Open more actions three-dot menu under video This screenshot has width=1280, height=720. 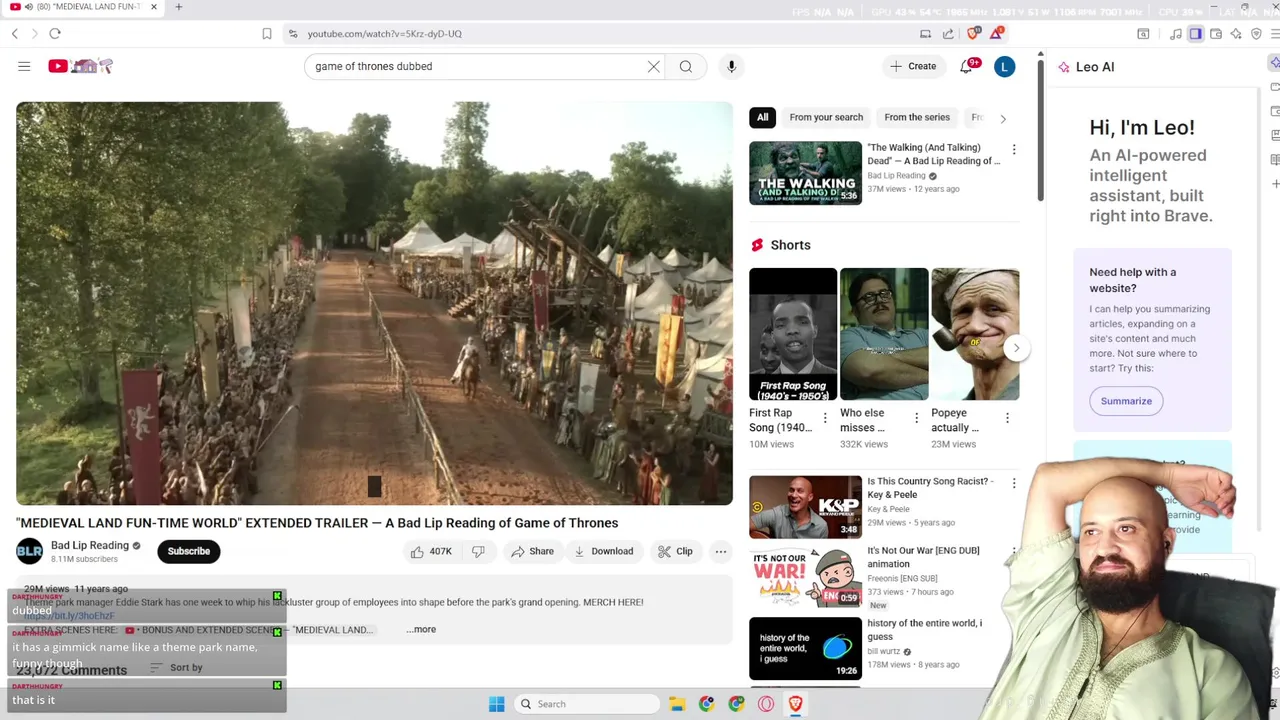[x=720, y=551]
